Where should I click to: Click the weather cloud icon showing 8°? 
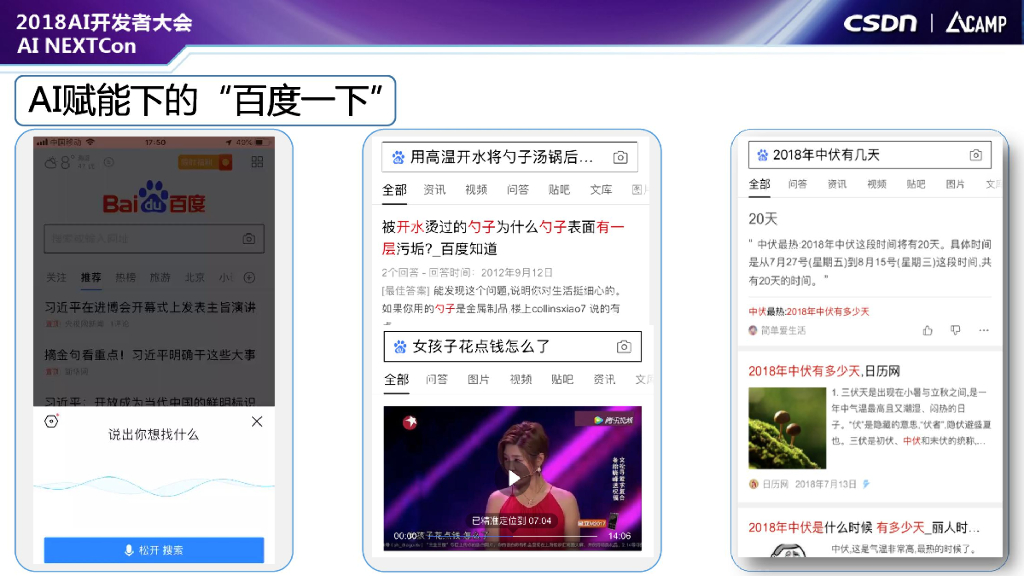[51, 163]
